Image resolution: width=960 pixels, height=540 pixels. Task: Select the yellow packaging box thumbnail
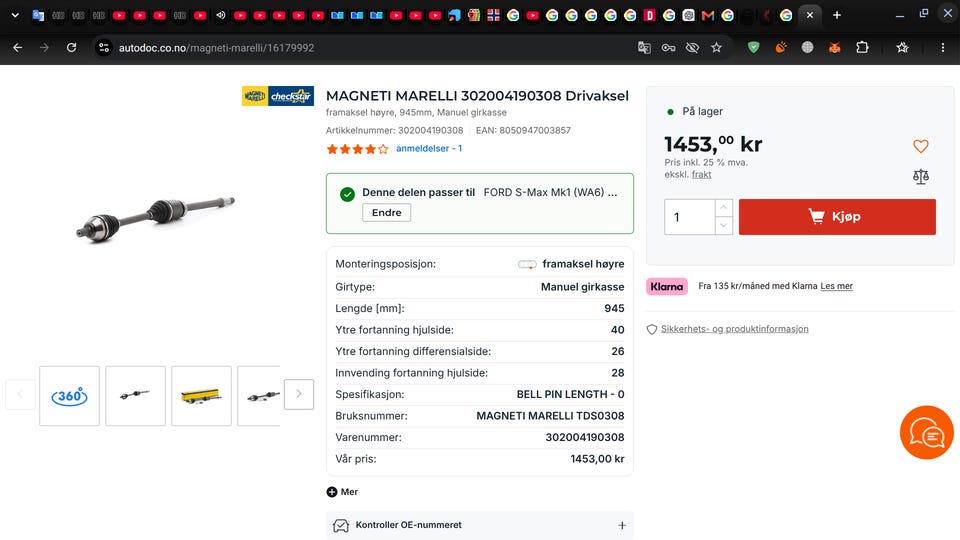tap(201, 396)
